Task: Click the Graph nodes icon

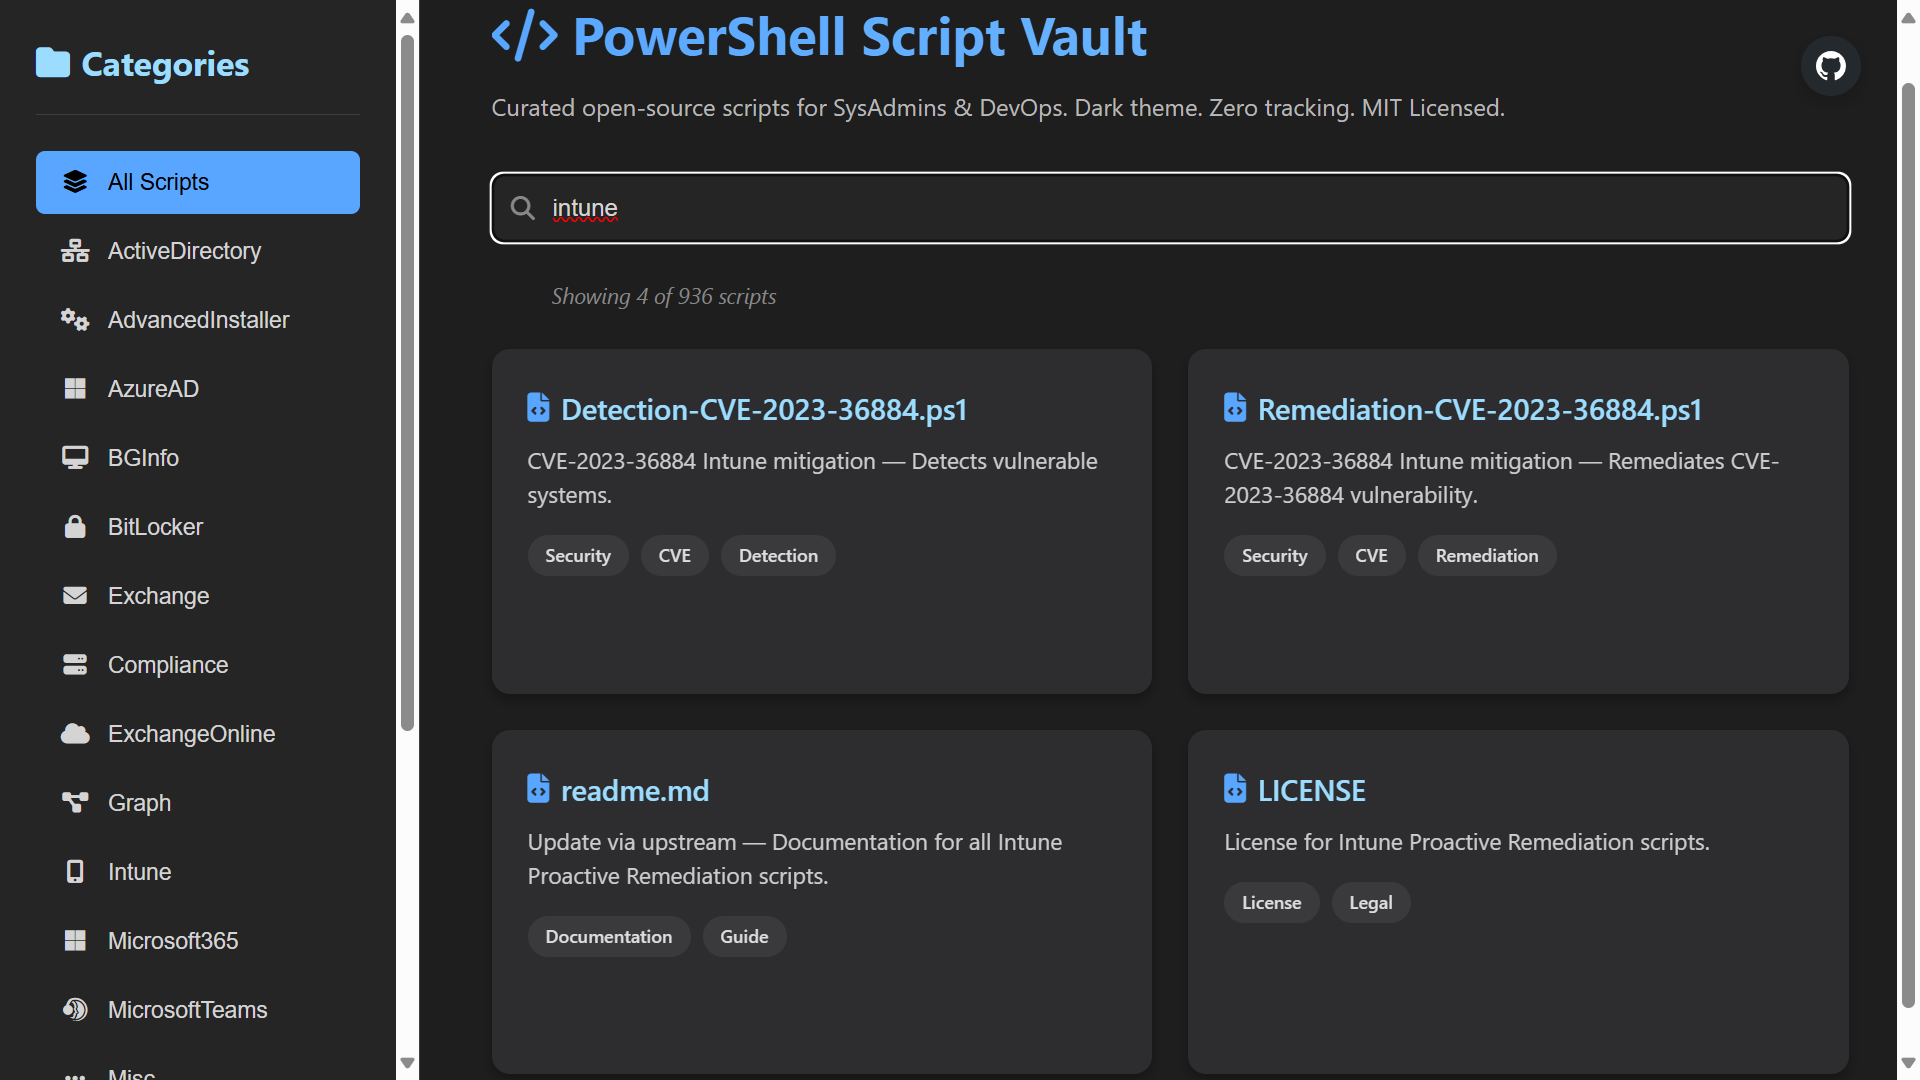Action: pyautogui.click(x=75, y=803)
